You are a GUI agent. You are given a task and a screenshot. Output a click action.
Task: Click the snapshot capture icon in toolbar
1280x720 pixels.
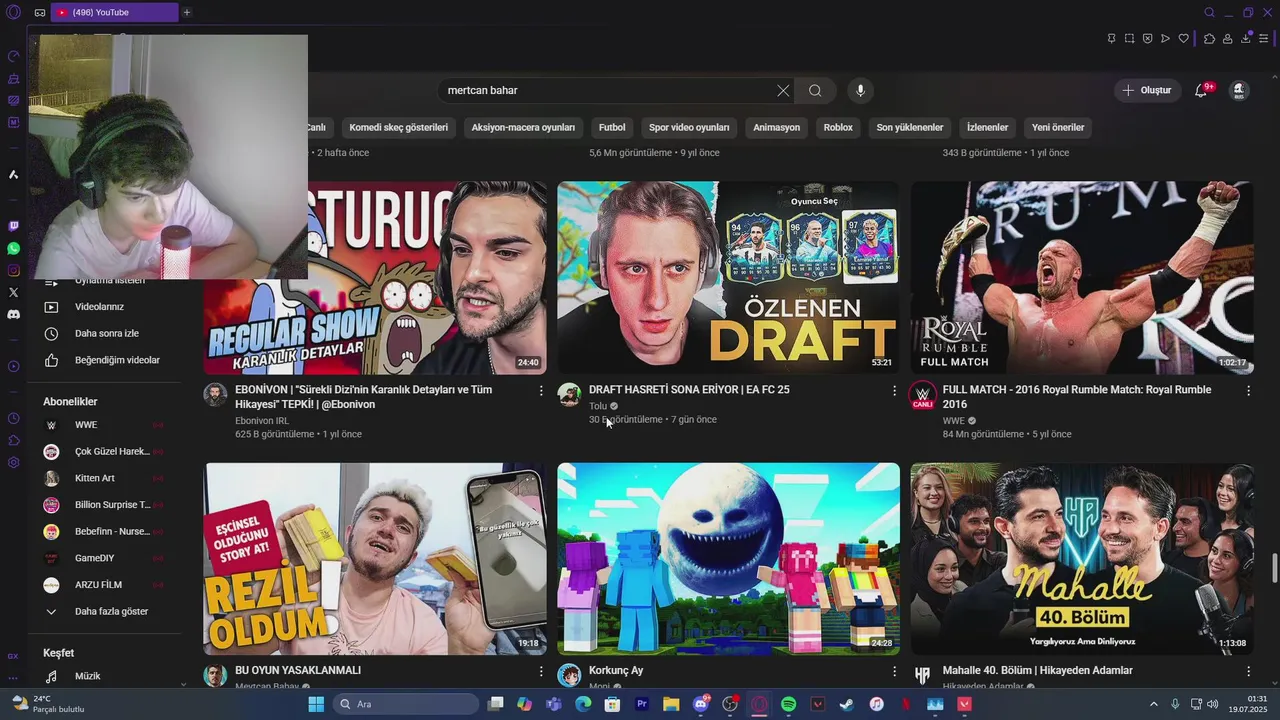(1129, 39)
